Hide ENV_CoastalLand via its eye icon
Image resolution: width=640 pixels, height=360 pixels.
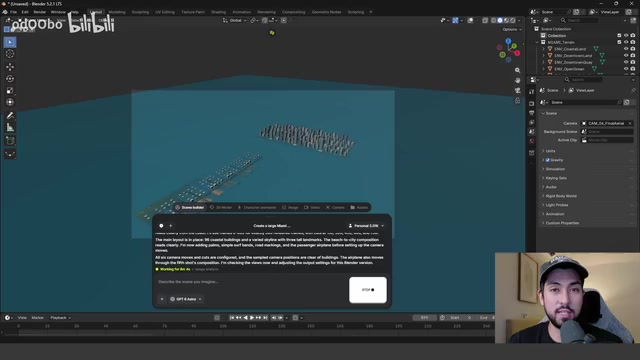(626, 49)
